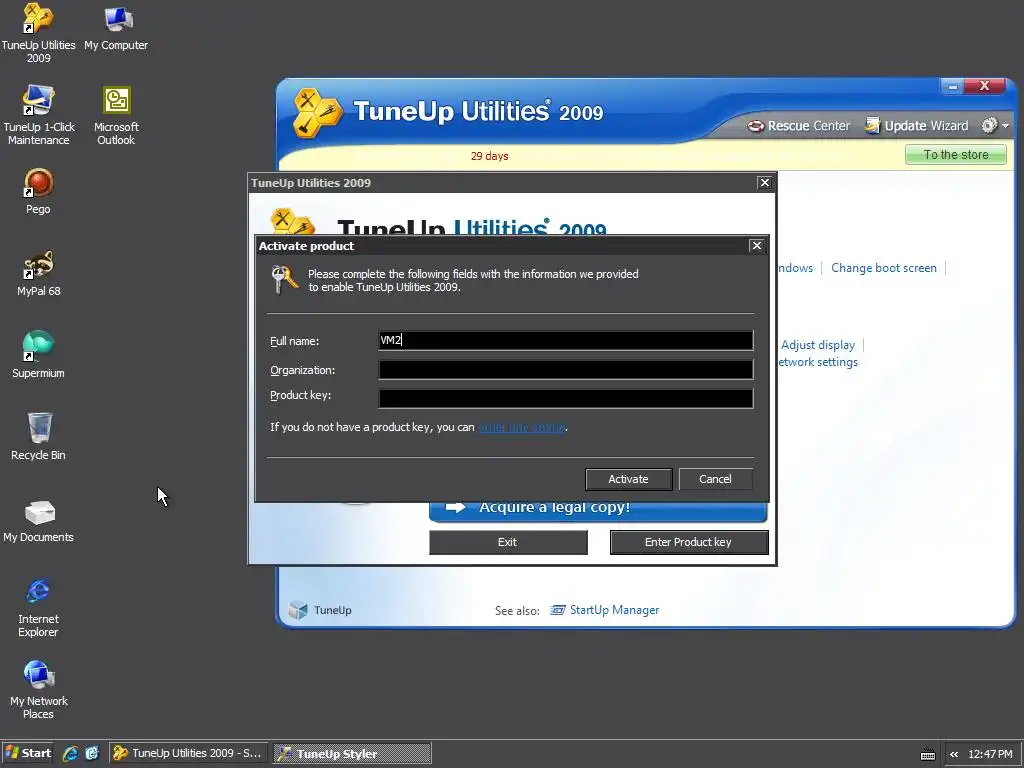Launch the Pego desktop shortcut
This screenshot has height=768, width=1024.
click(38, 191)
